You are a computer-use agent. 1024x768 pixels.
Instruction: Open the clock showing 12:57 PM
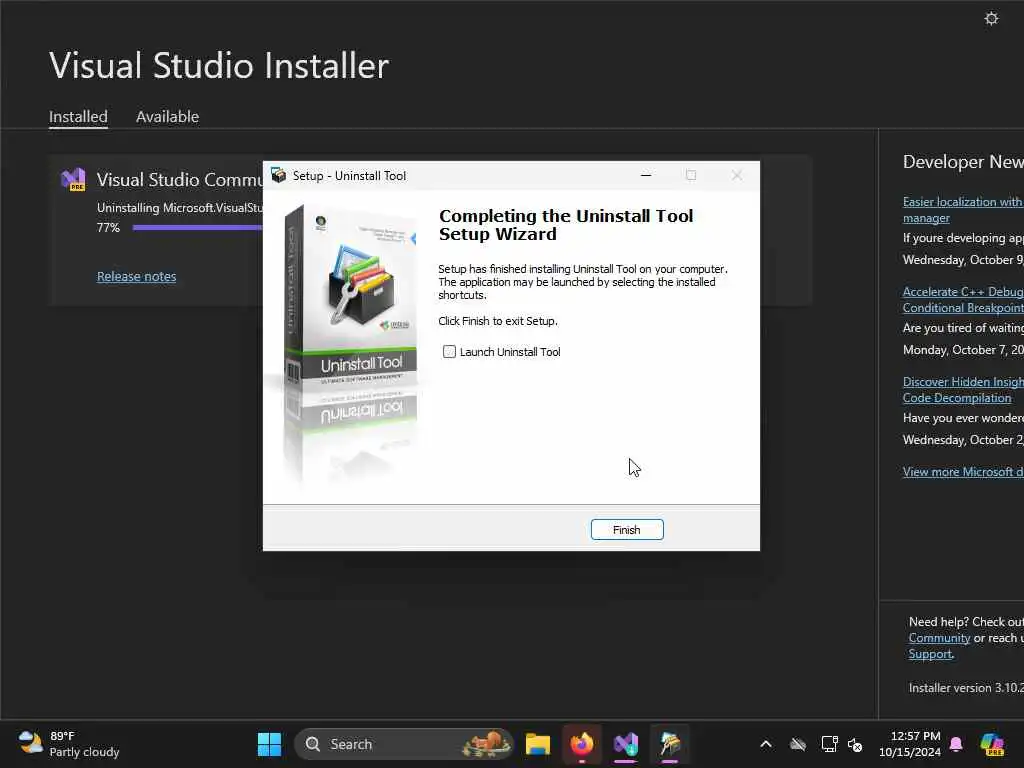[x=910, y=744]
